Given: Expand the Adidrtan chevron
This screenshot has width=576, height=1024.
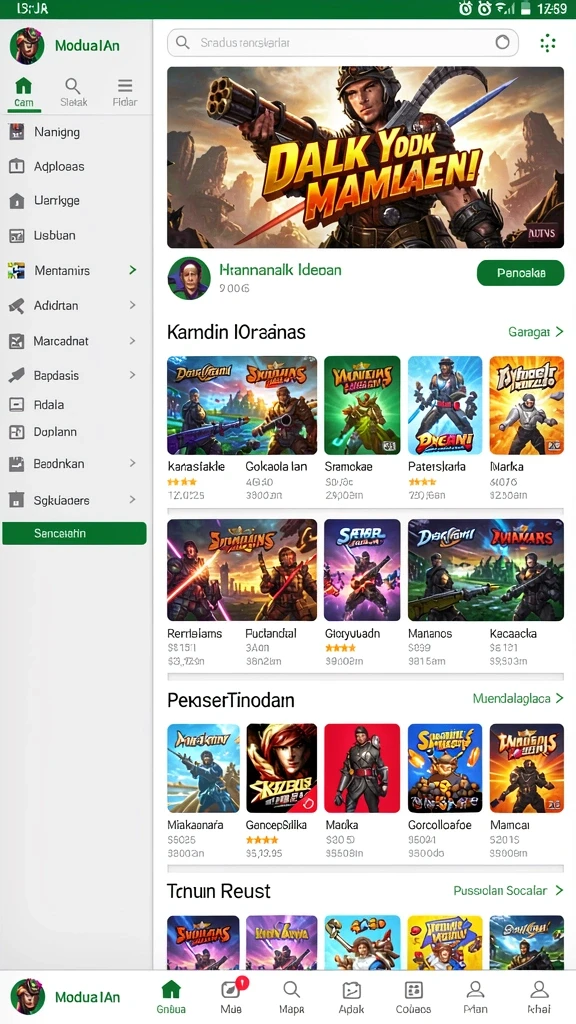Looking at the screenshot, I should click(x=133, y=305).
